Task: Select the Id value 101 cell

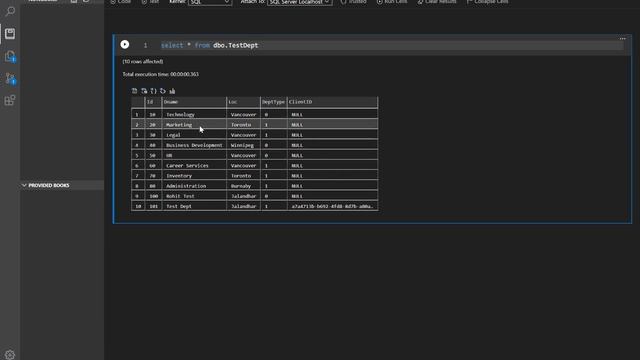Action: tap(153, 206)
